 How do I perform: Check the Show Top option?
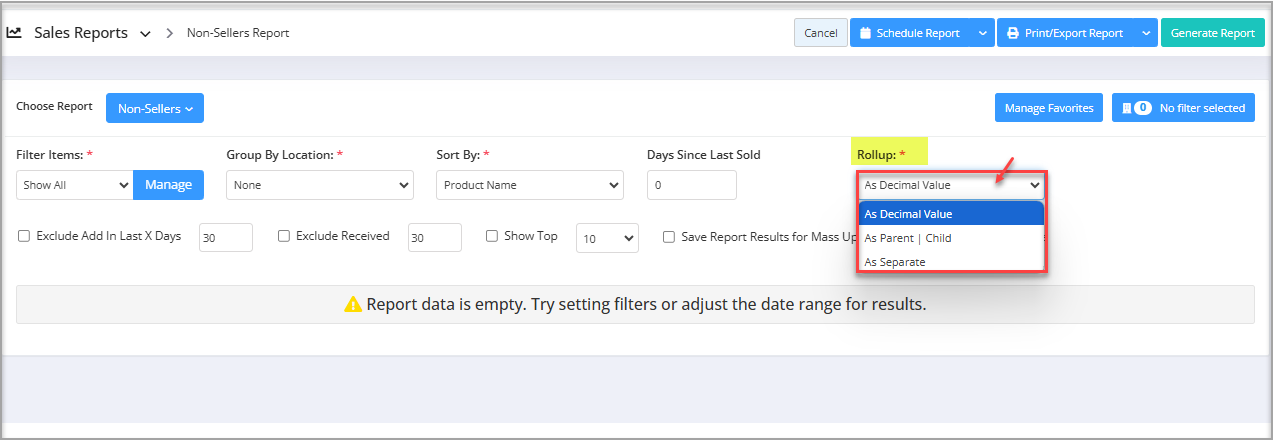click(492, 237)
